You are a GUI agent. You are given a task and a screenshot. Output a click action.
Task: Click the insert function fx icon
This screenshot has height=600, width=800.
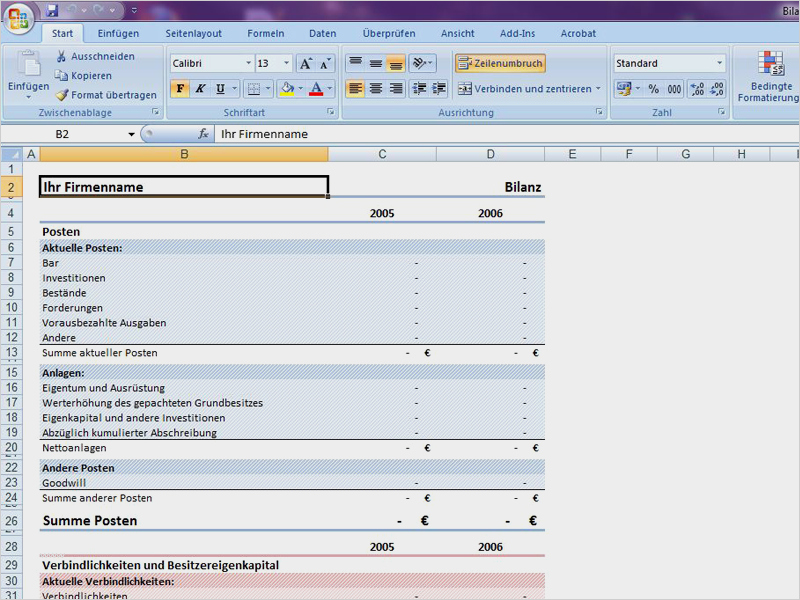(203, 134)
